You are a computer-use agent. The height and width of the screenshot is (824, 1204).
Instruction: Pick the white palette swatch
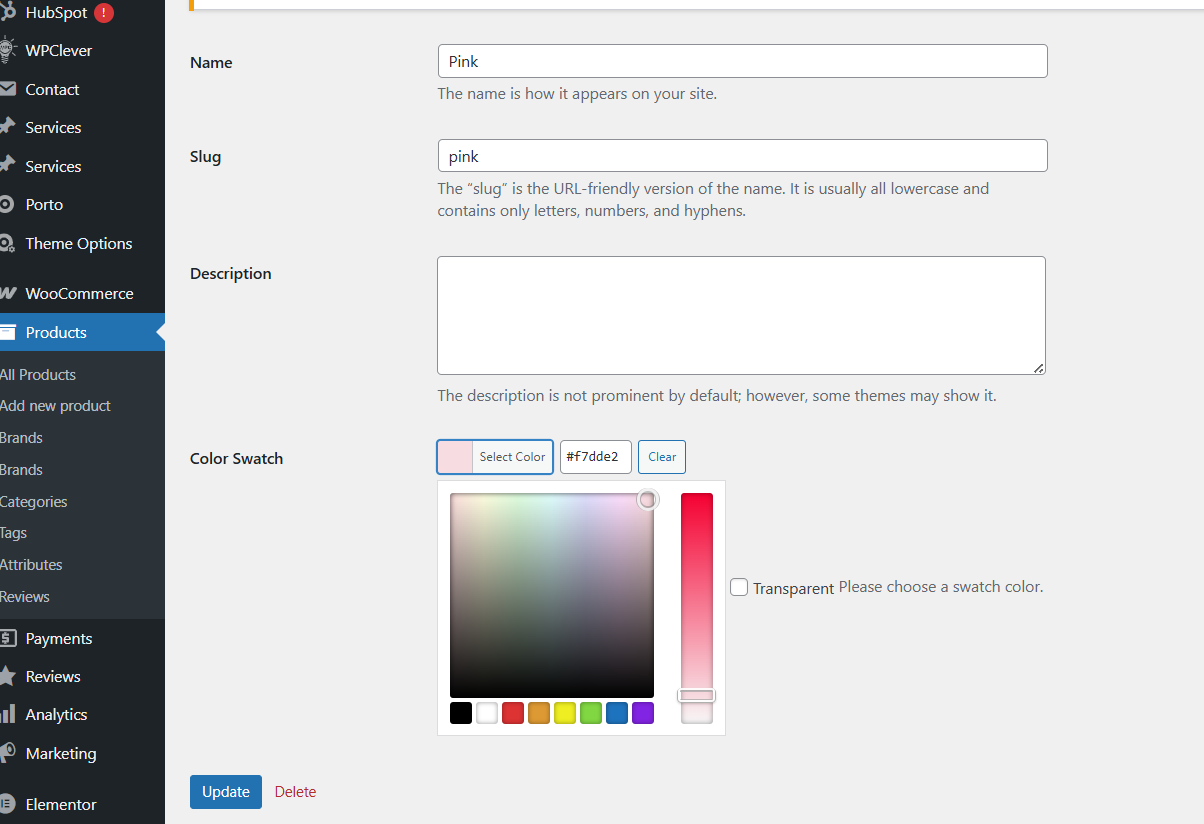487,713
